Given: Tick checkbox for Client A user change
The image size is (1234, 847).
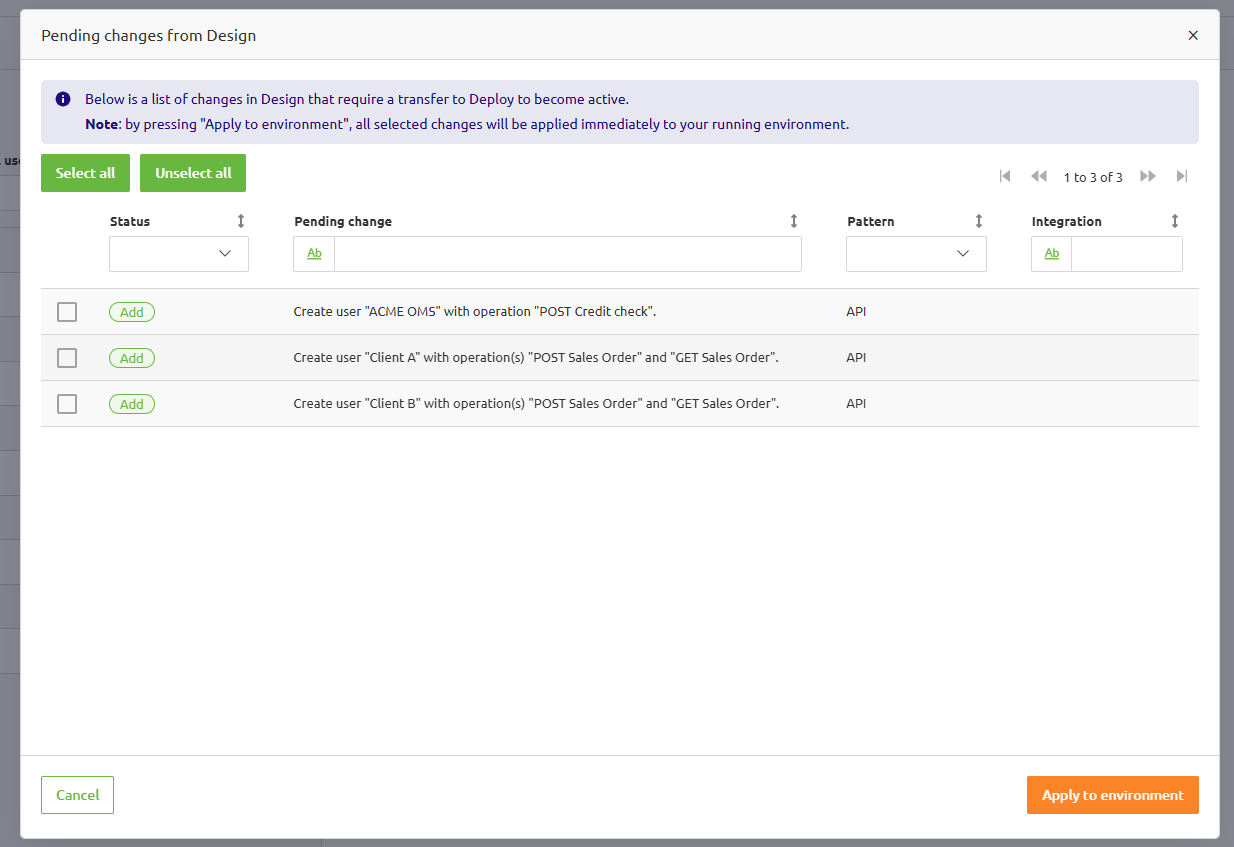Looking at the screenshot, I should coord(67,358).
